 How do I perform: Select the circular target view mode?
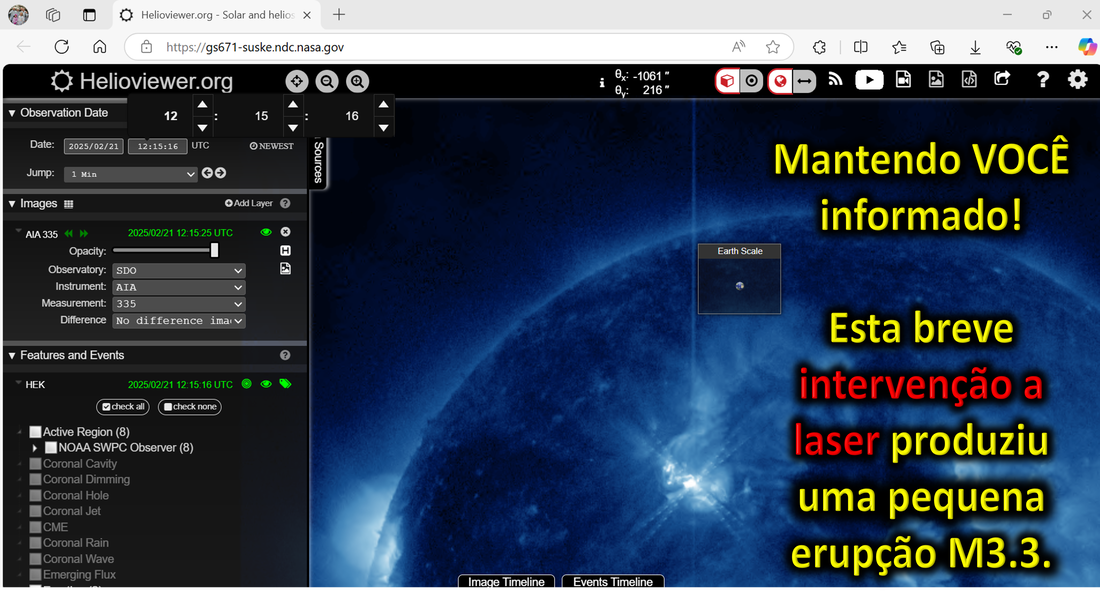751,81
